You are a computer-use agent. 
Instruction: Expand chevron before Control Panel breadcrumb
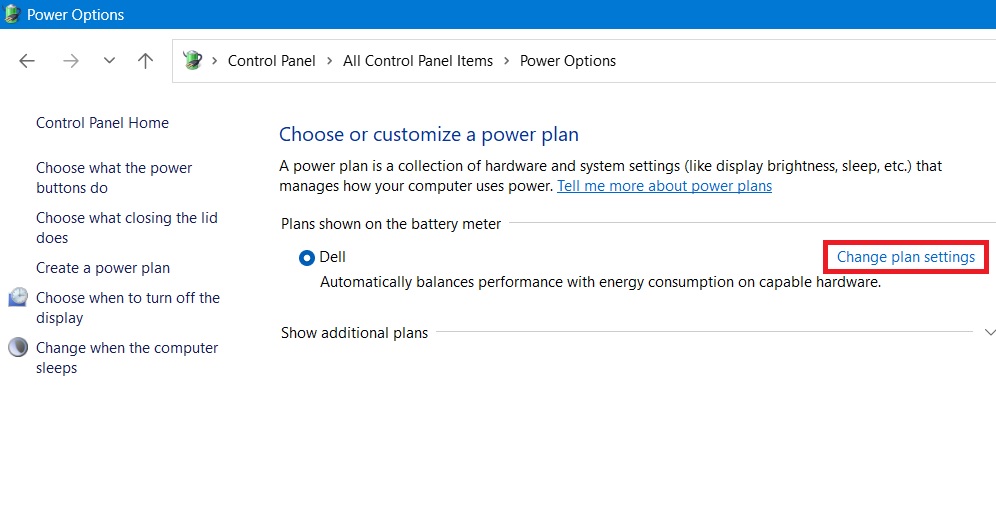click(x=215, y=61)
